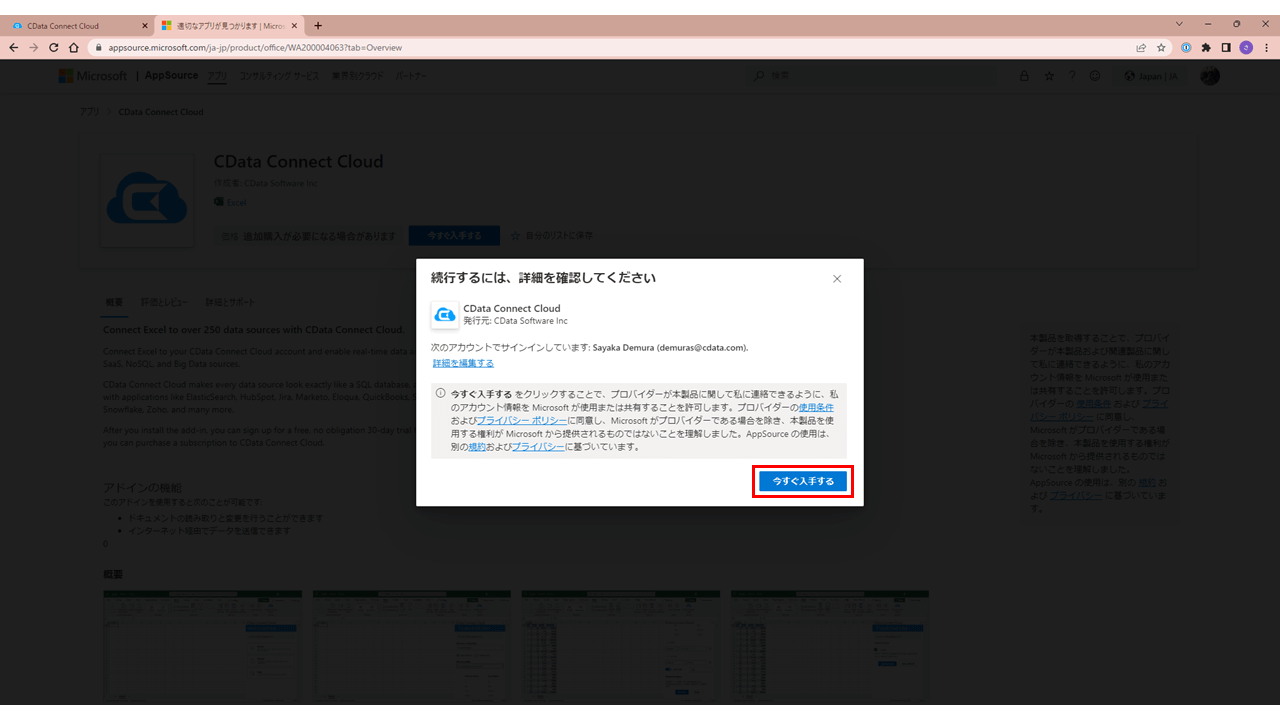Viewport: 1280px width, 720px height.
Task: Go back to the previous page
Action: (14, 47)
